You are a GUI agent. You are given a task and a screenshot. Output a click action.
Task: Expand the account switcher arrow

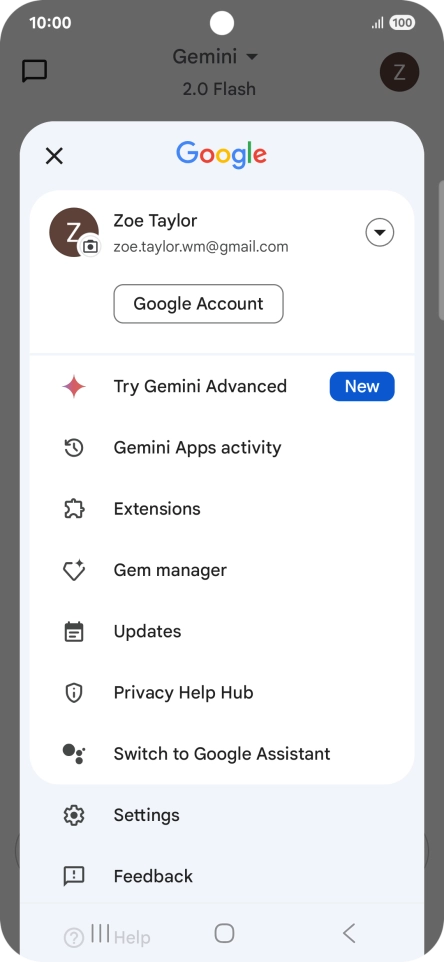tap(380, 233)
